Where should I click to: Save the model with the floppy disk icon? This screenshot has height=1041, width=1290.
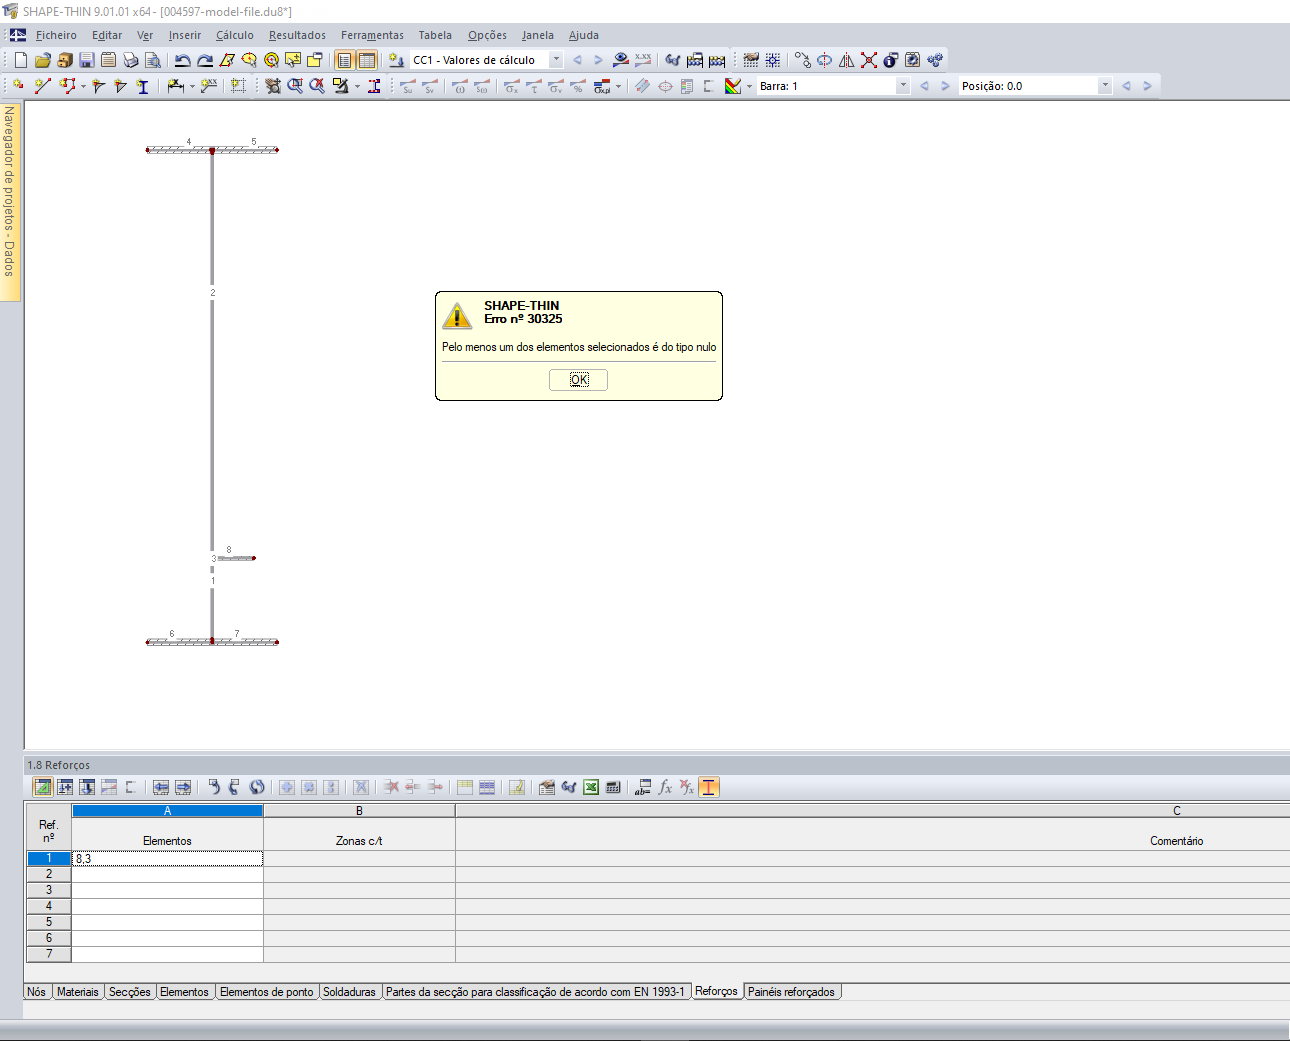86,60
